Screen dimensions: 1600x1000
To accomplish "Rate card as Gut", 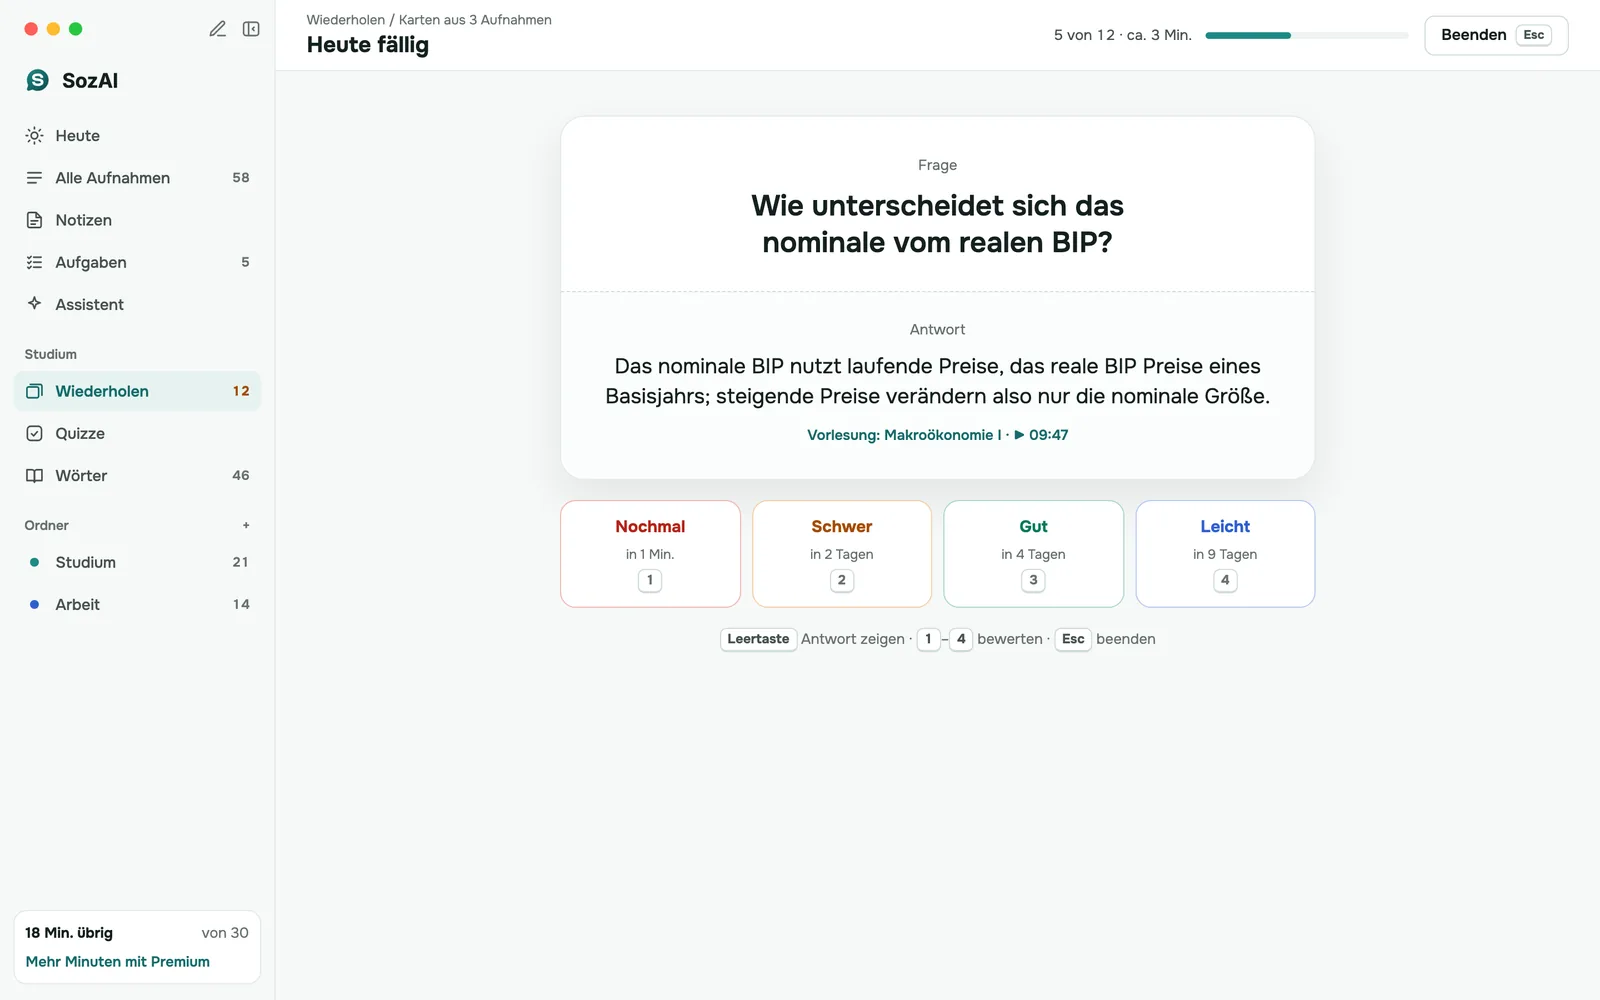I will 1033,553.
